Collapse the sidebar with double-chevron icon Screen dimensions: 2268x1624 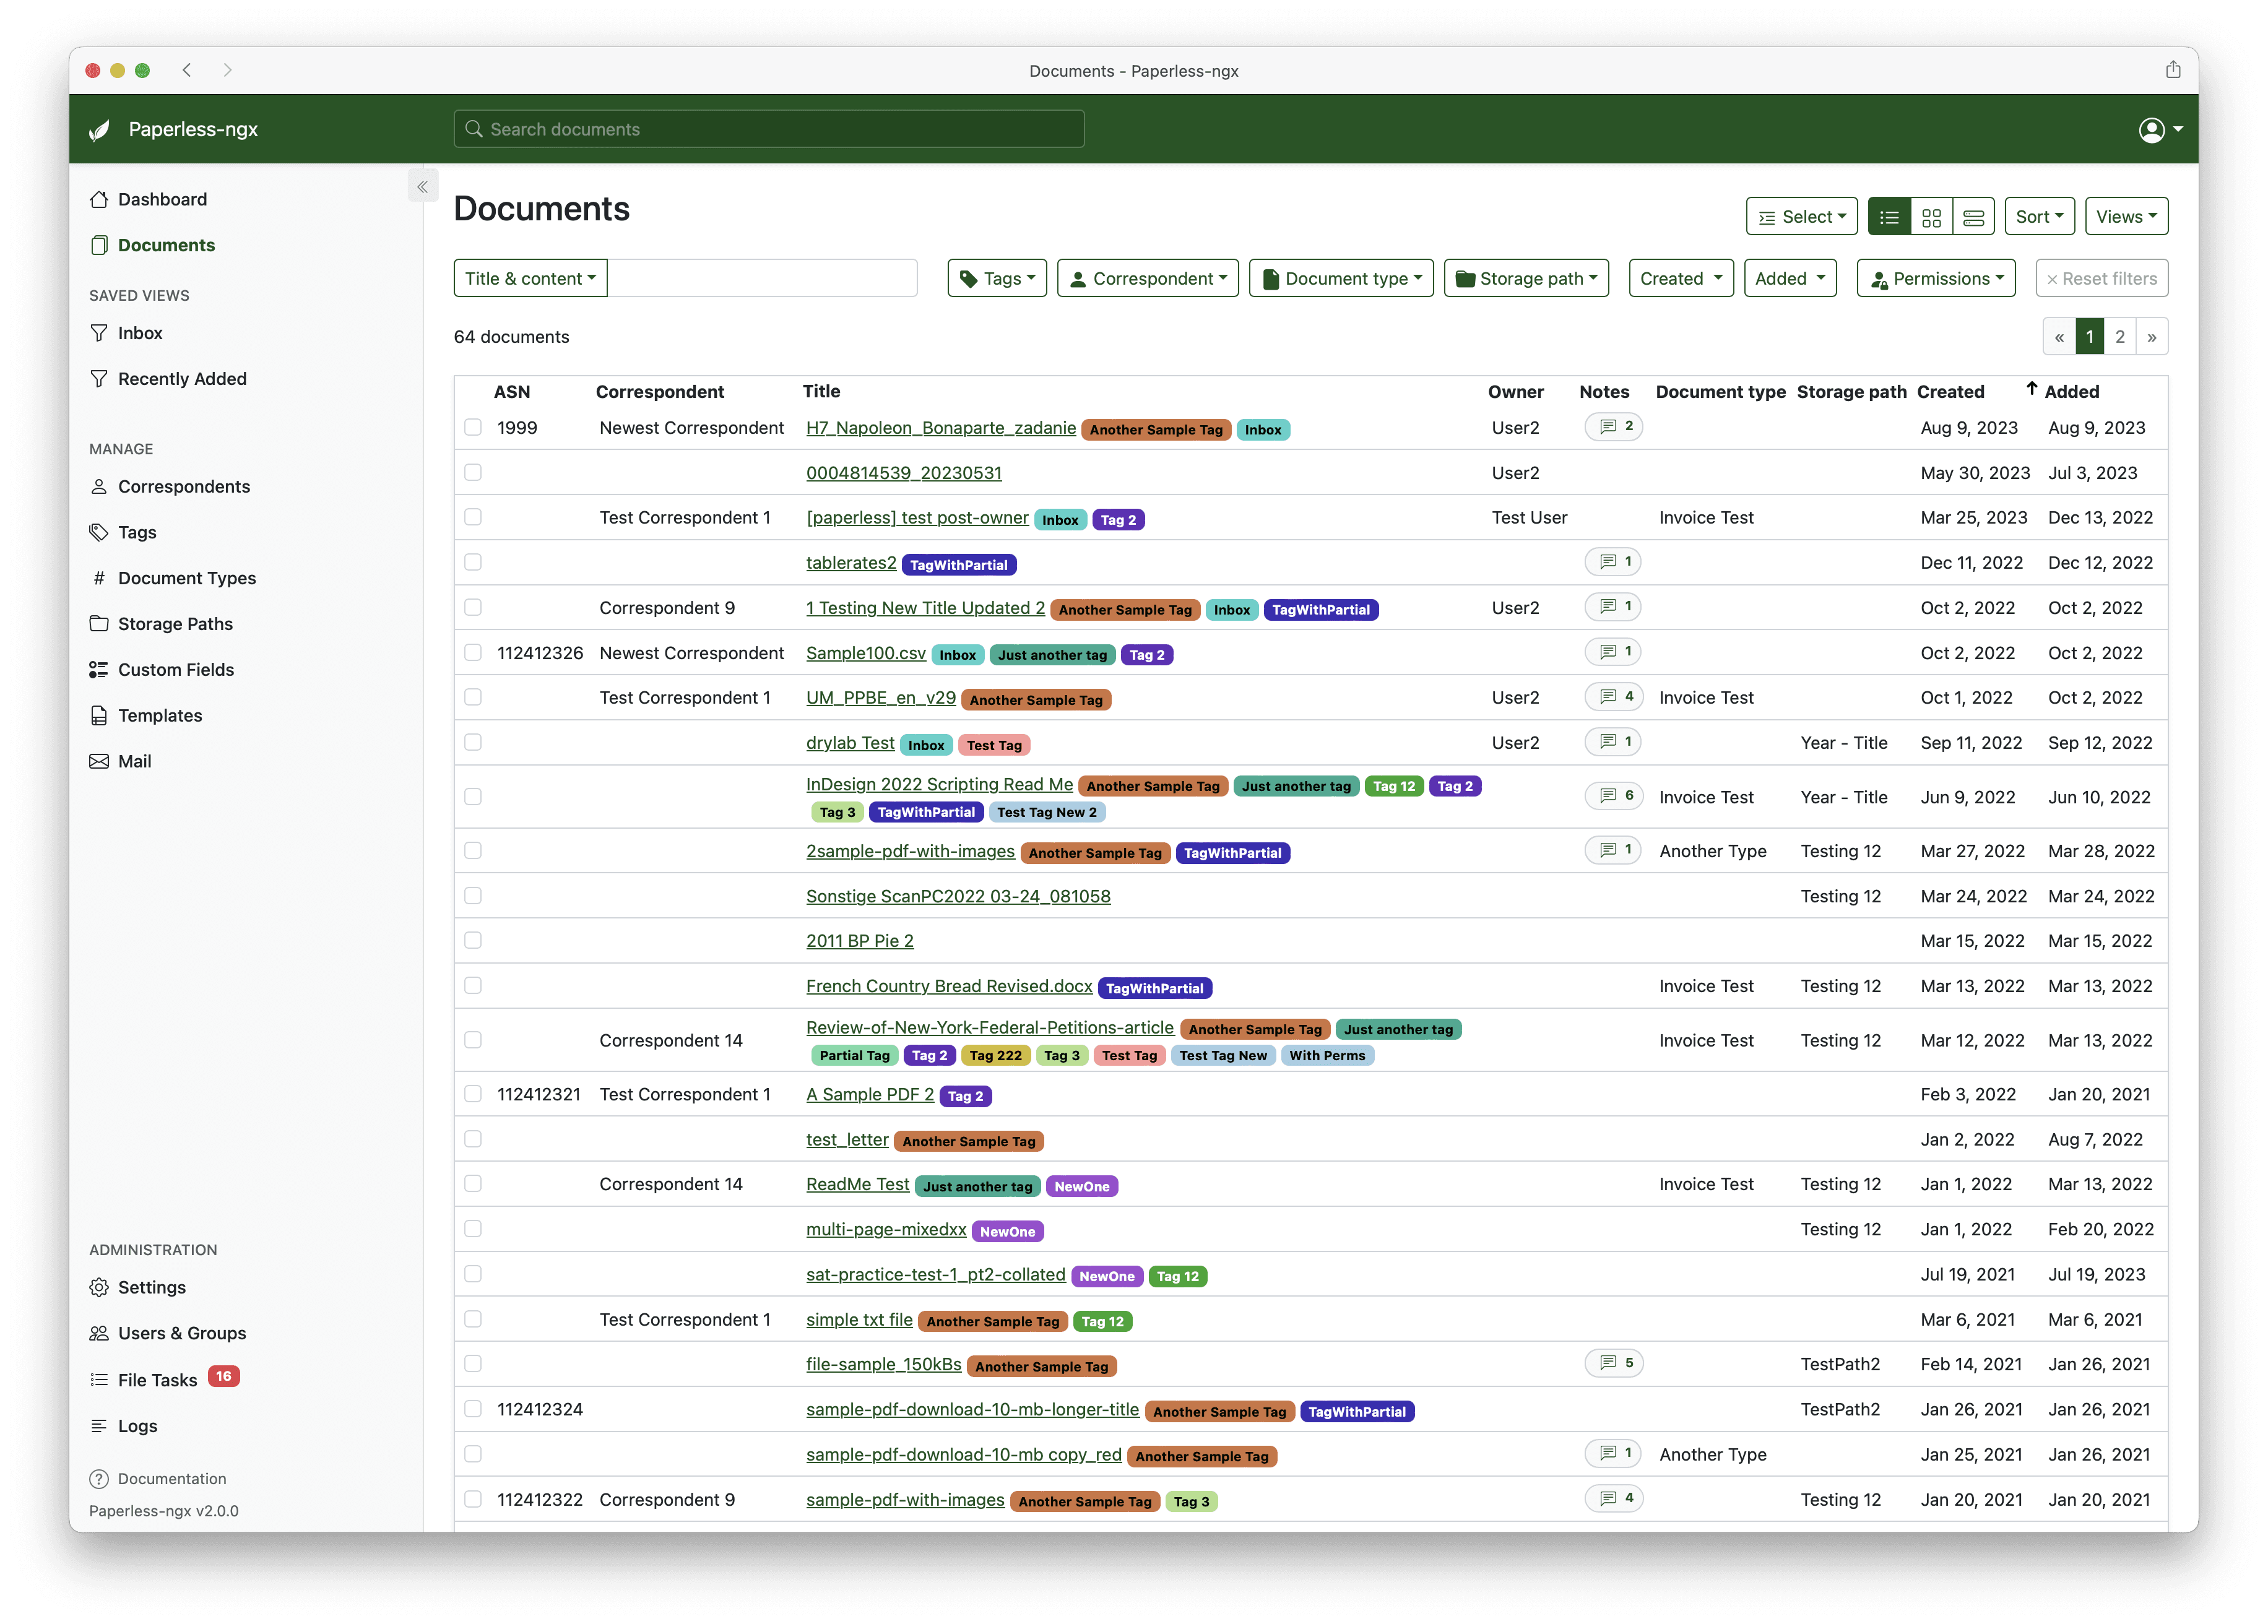point(423,187)
